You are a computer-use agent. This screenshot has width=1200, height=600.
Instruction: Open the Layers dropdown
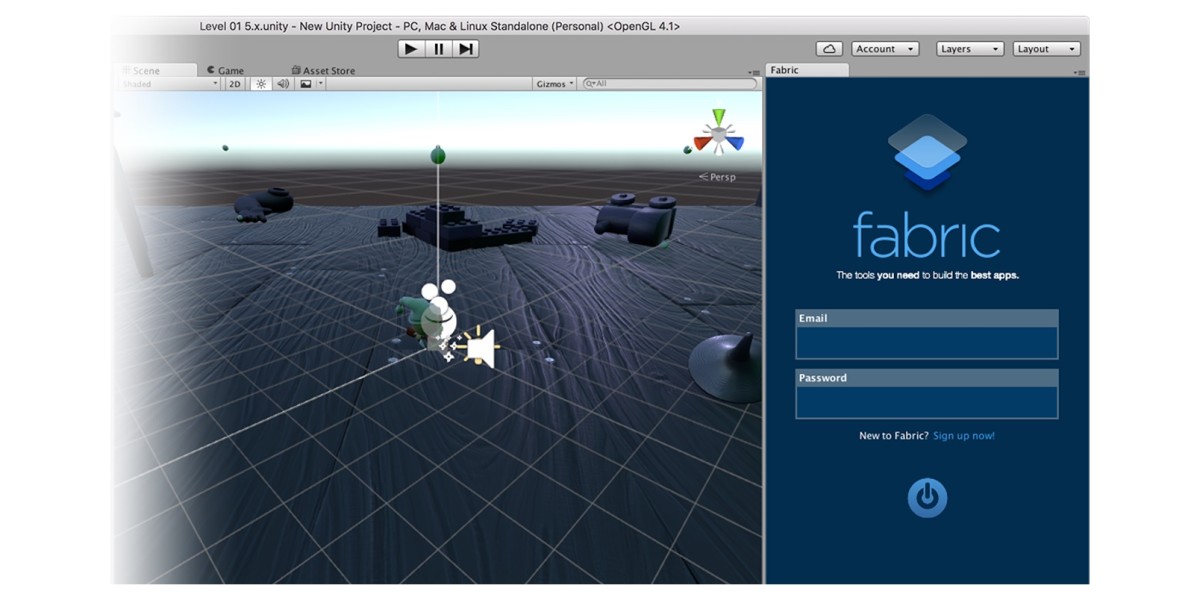point(970,49)
